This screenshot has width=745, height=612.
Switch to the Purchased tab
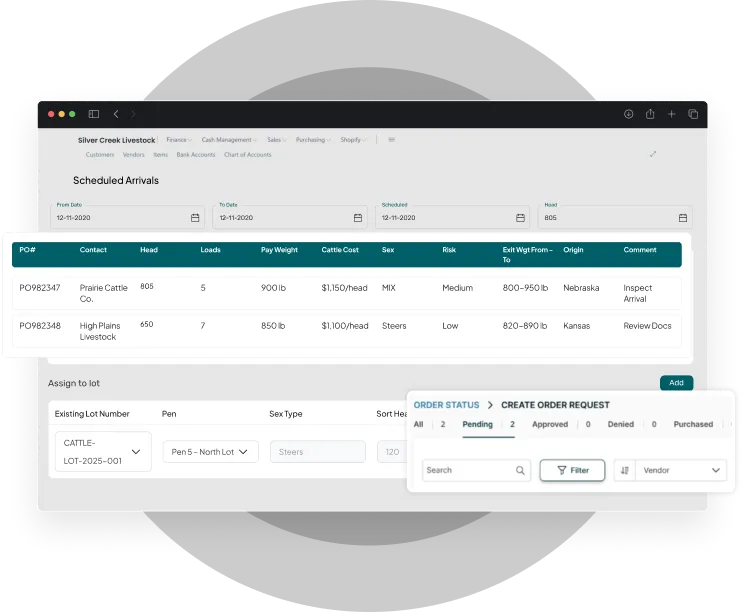693,424
